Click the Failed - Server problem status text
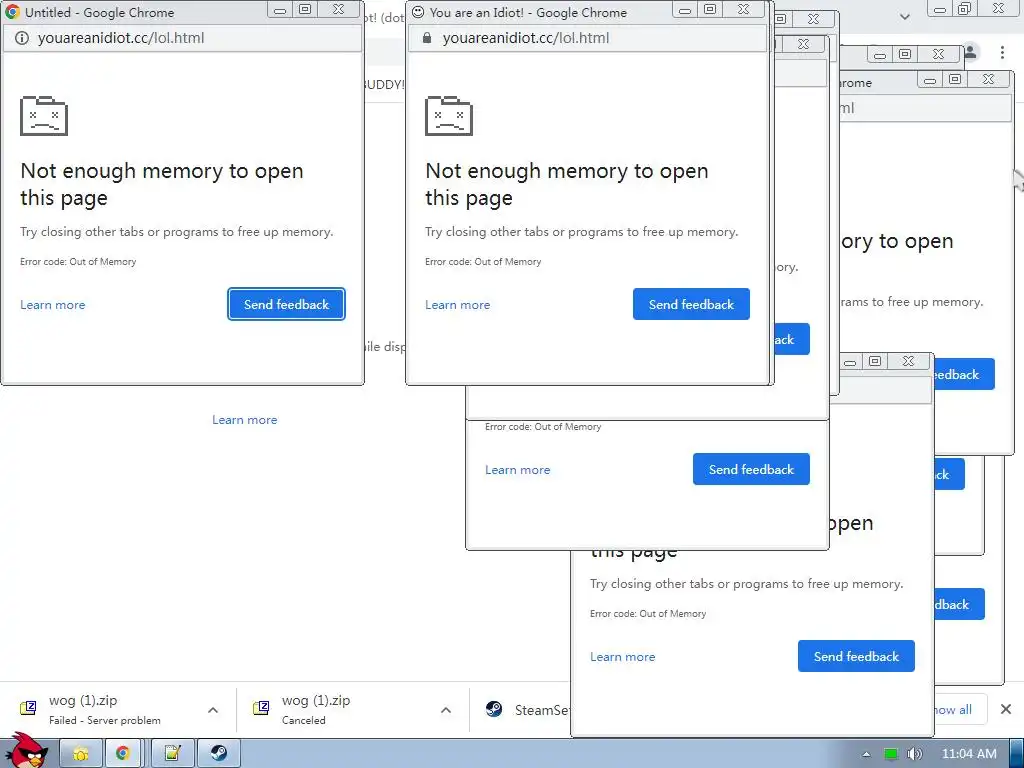This screenshot has width=1024, height=768. click(104, 720)
